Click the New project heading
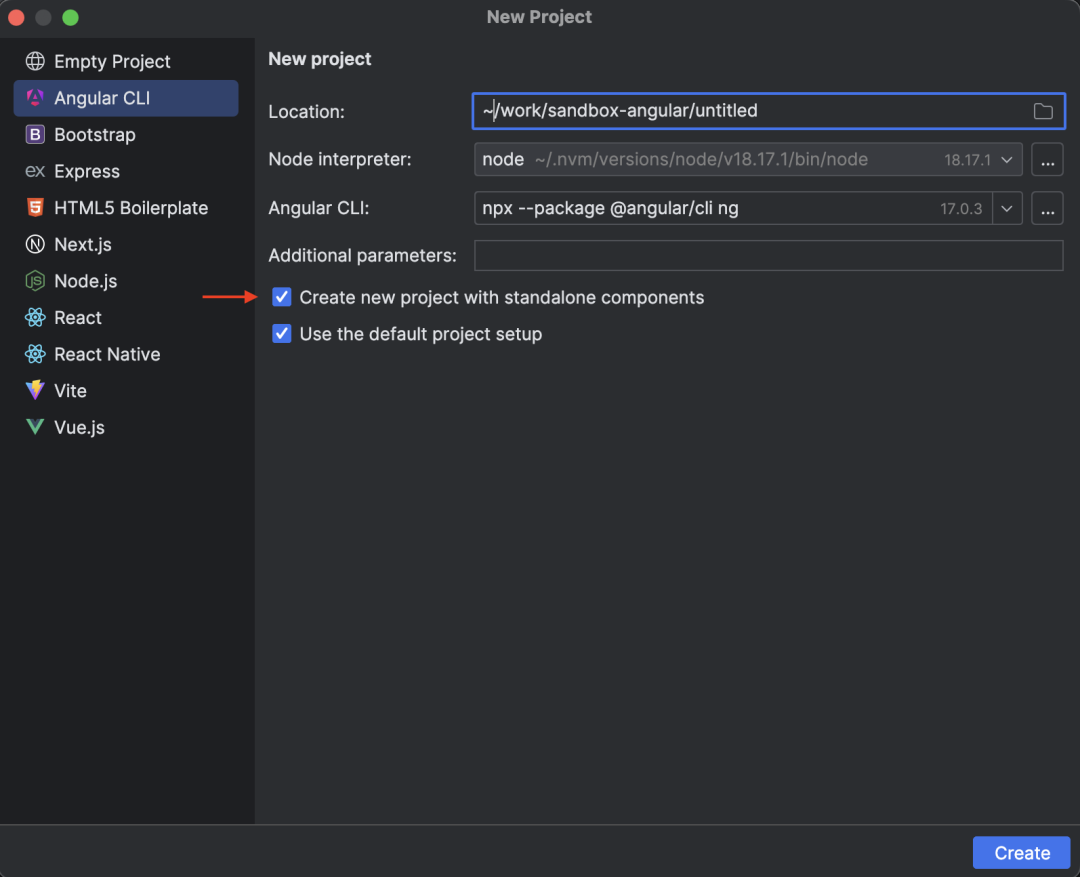Image resolution: width=1080 pixels, height=877 pixels. (320, 59)
